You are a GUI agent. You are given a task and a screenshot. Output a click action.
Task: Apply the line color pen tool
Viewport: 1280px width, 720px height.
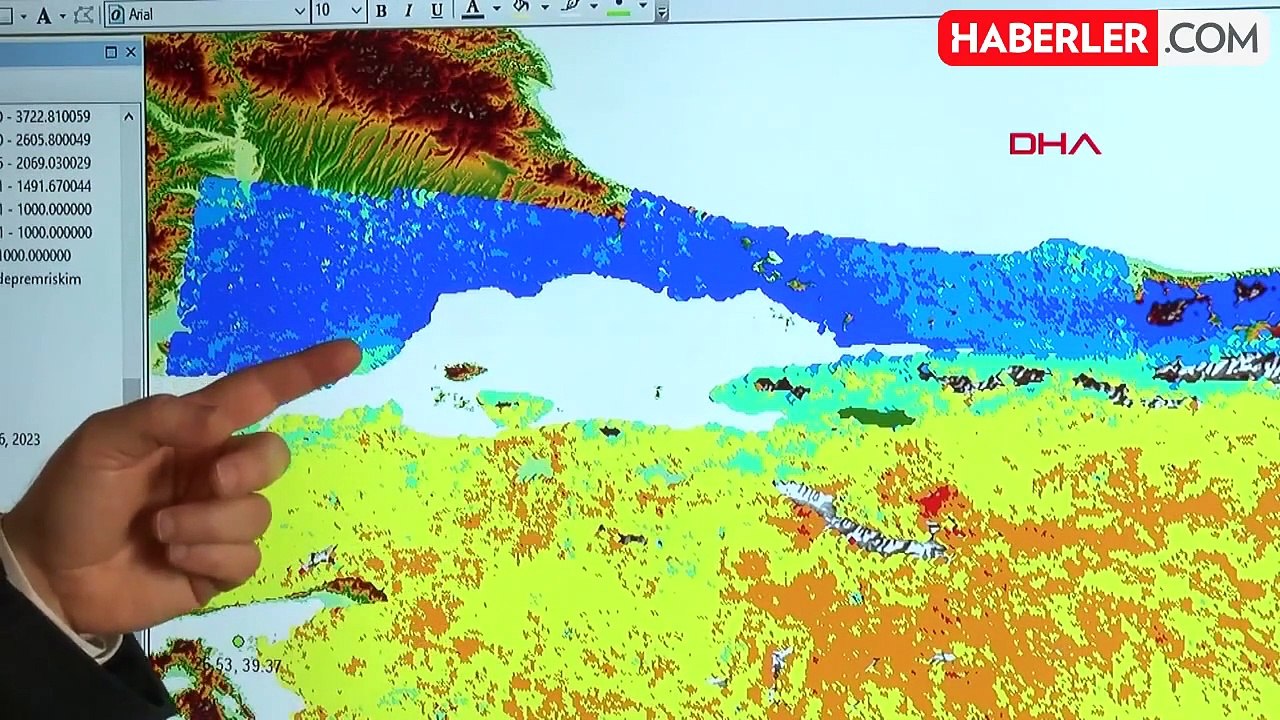tap(571, 9)
